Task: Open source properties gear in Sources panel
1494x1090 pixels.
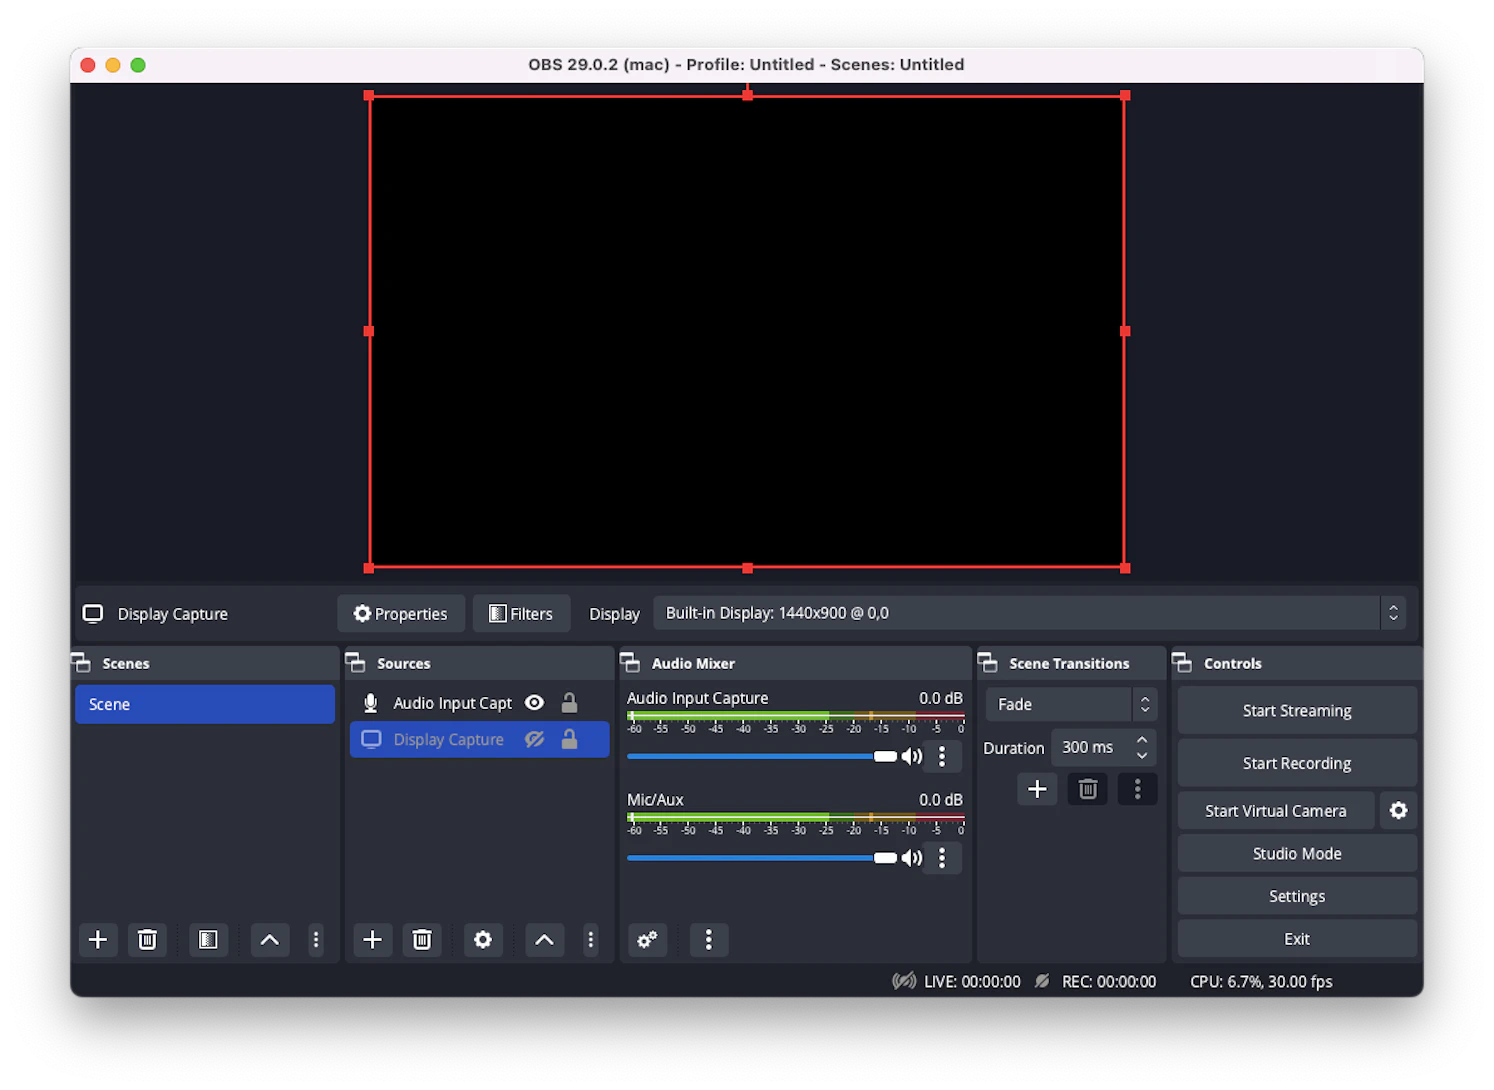Action: click(x=483, y=940)
